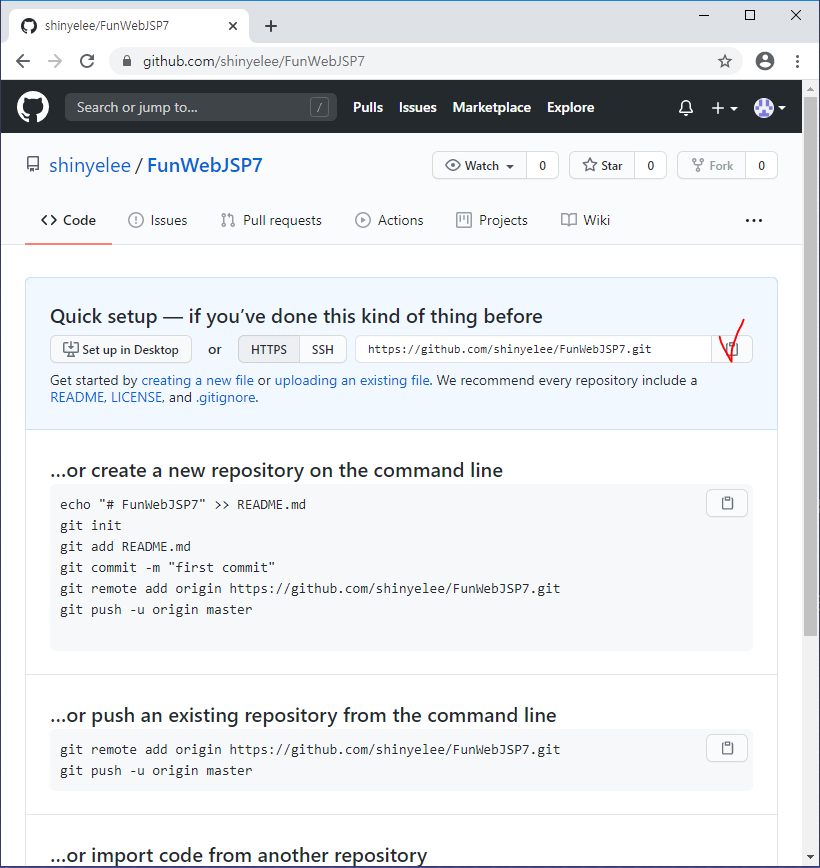Viewport: 820px width, 868px height.
Task: Expand the plus create-new menu
Action: (724, 108)
